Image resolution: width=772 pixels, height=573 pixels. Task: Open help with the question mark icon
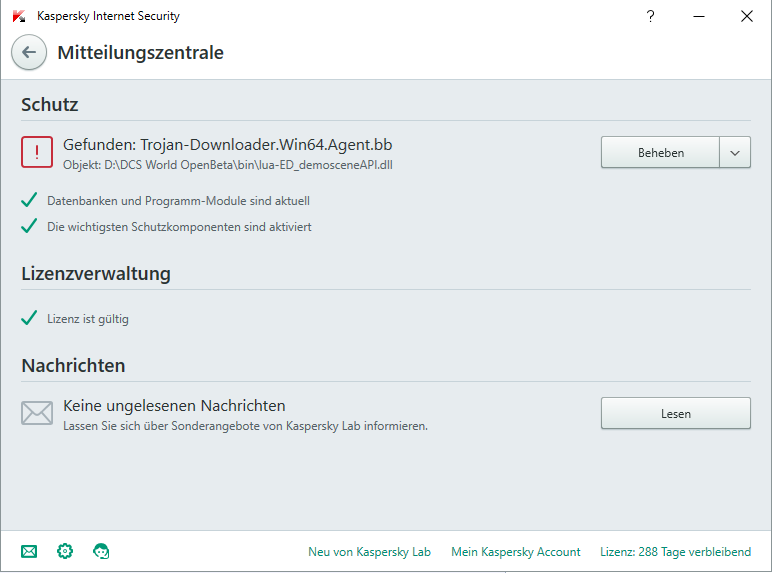click(x=650, y=16)
